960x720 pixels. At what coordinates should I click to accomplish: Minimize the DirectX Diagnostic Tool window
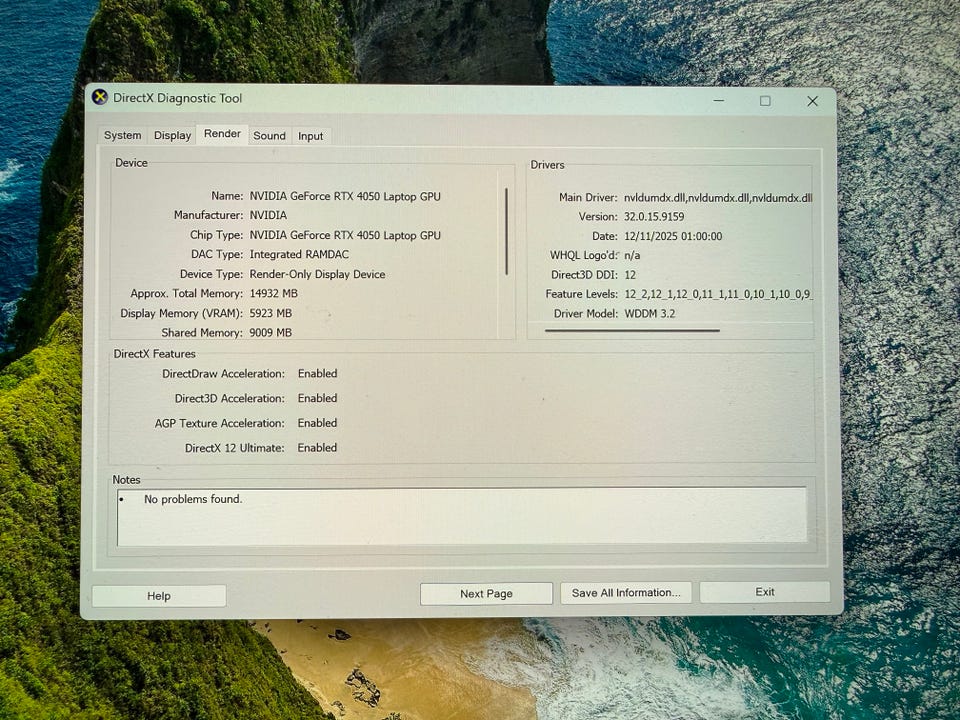click(x=718, y=100)
